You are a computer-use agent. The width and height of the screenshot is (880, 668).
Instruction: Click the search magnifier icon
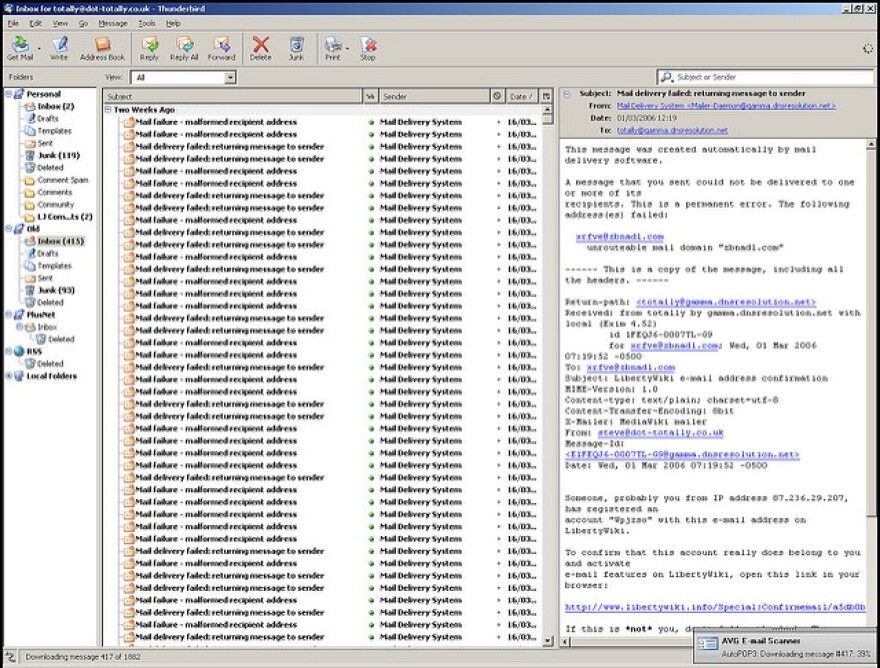tap(666, 77)
